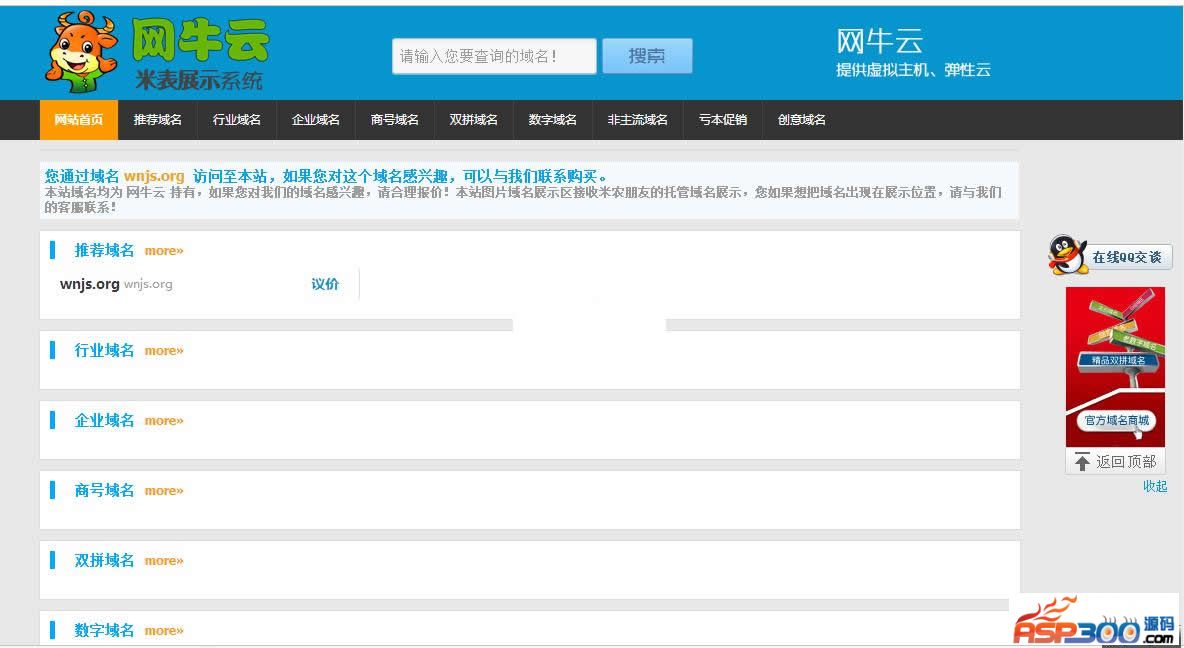Open the 商号域名 menu item
Screen dimensions: 1184x648
coord(395,119)
